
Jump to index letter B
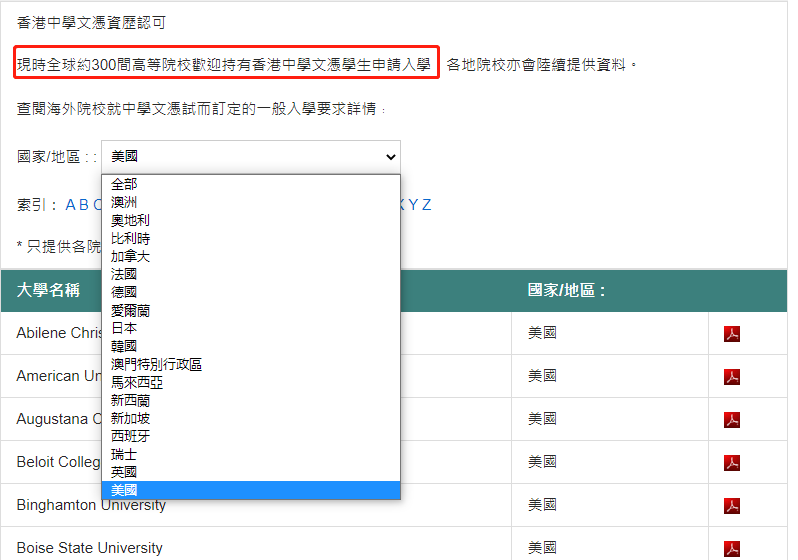click(x=84, y=205)
